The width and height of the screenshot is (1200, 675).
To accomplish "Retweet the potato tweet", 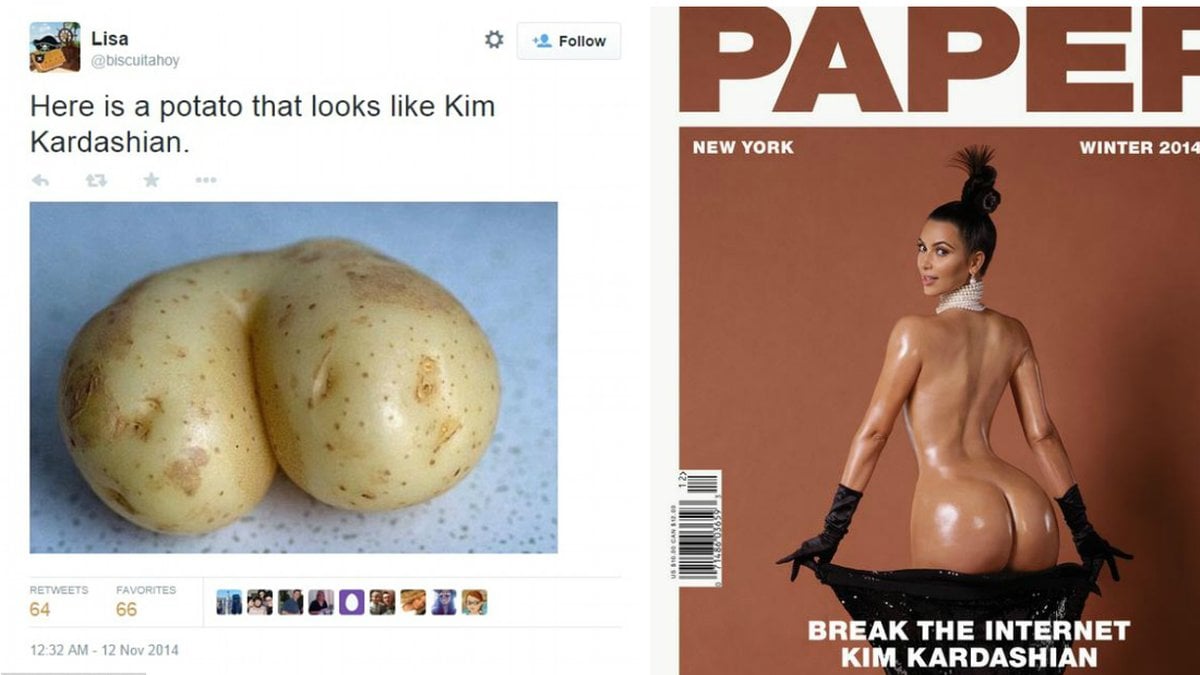I will click(x=97, y=180).
